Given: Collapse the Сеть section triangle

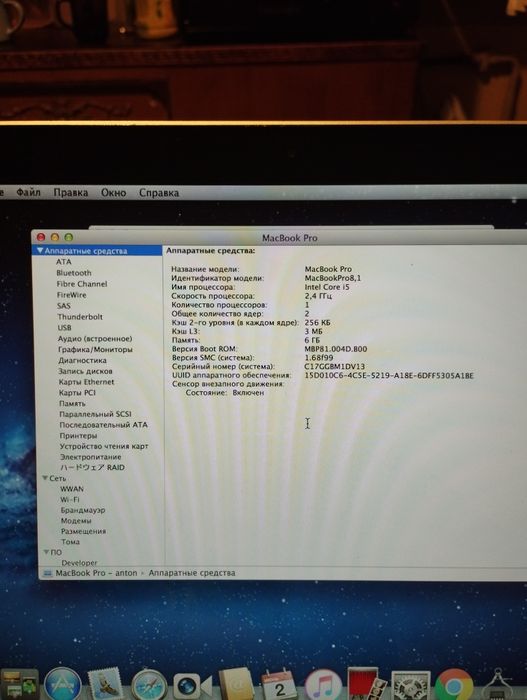Looking at the screenshot, I should pos(45,478).
